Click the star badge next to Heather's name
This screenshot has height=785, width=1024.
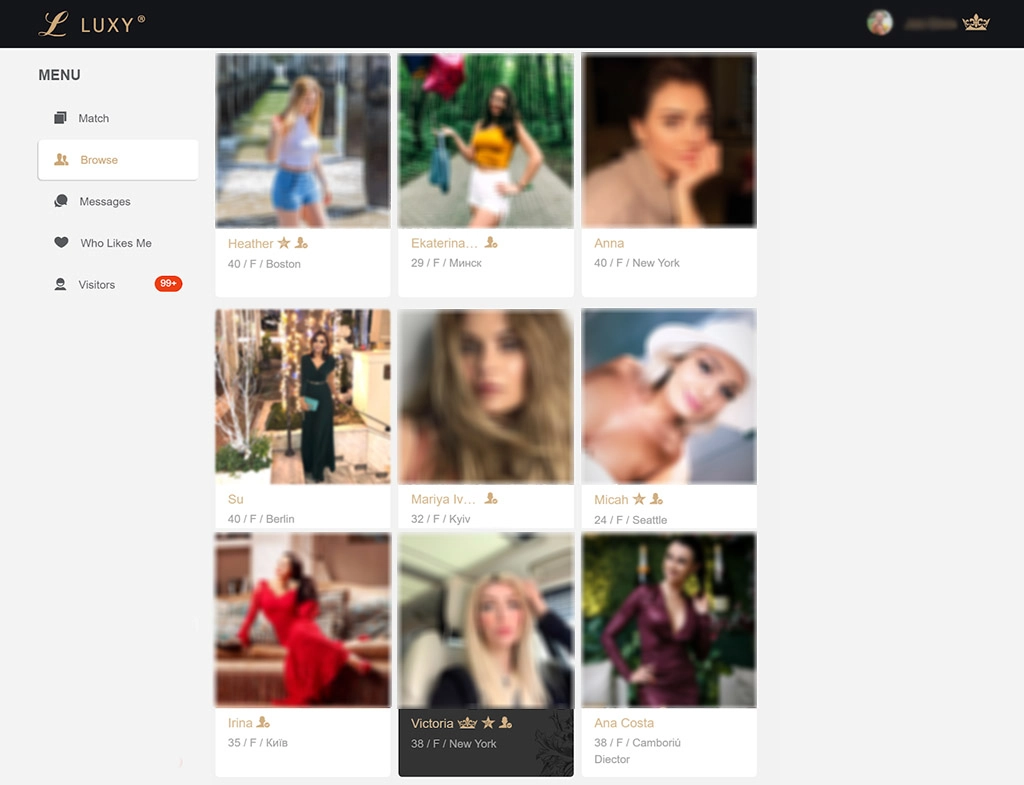coord(283,243)
